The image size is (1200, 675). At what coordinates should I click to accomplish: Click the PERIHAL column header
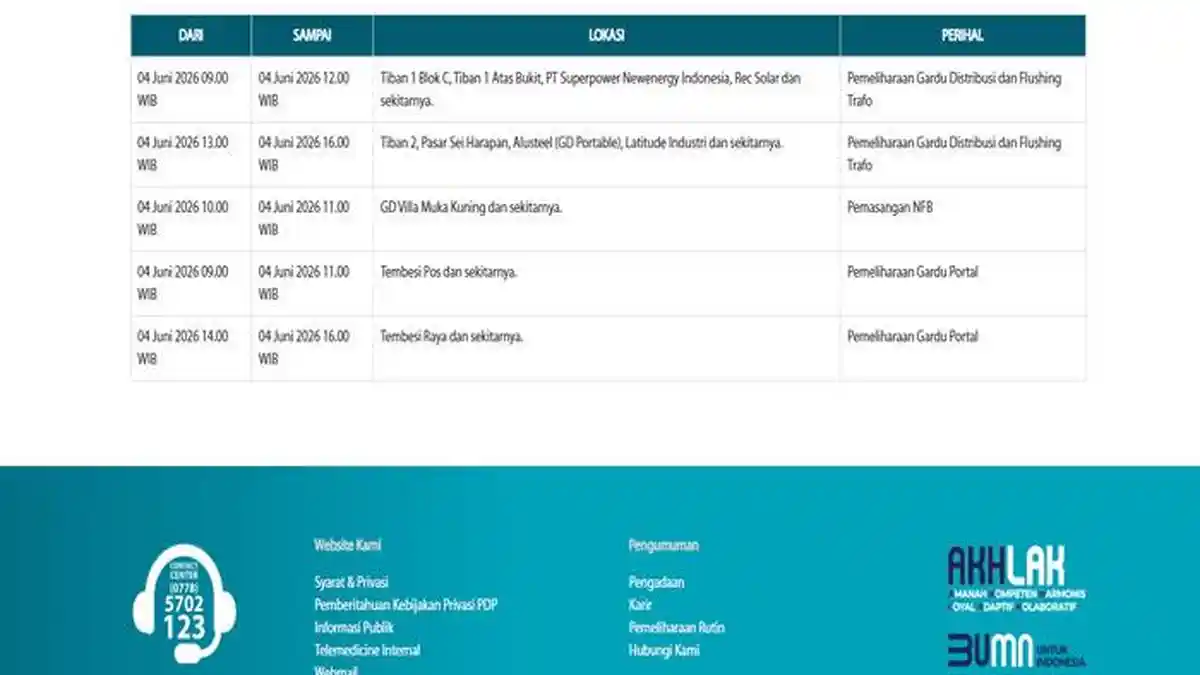963,35
